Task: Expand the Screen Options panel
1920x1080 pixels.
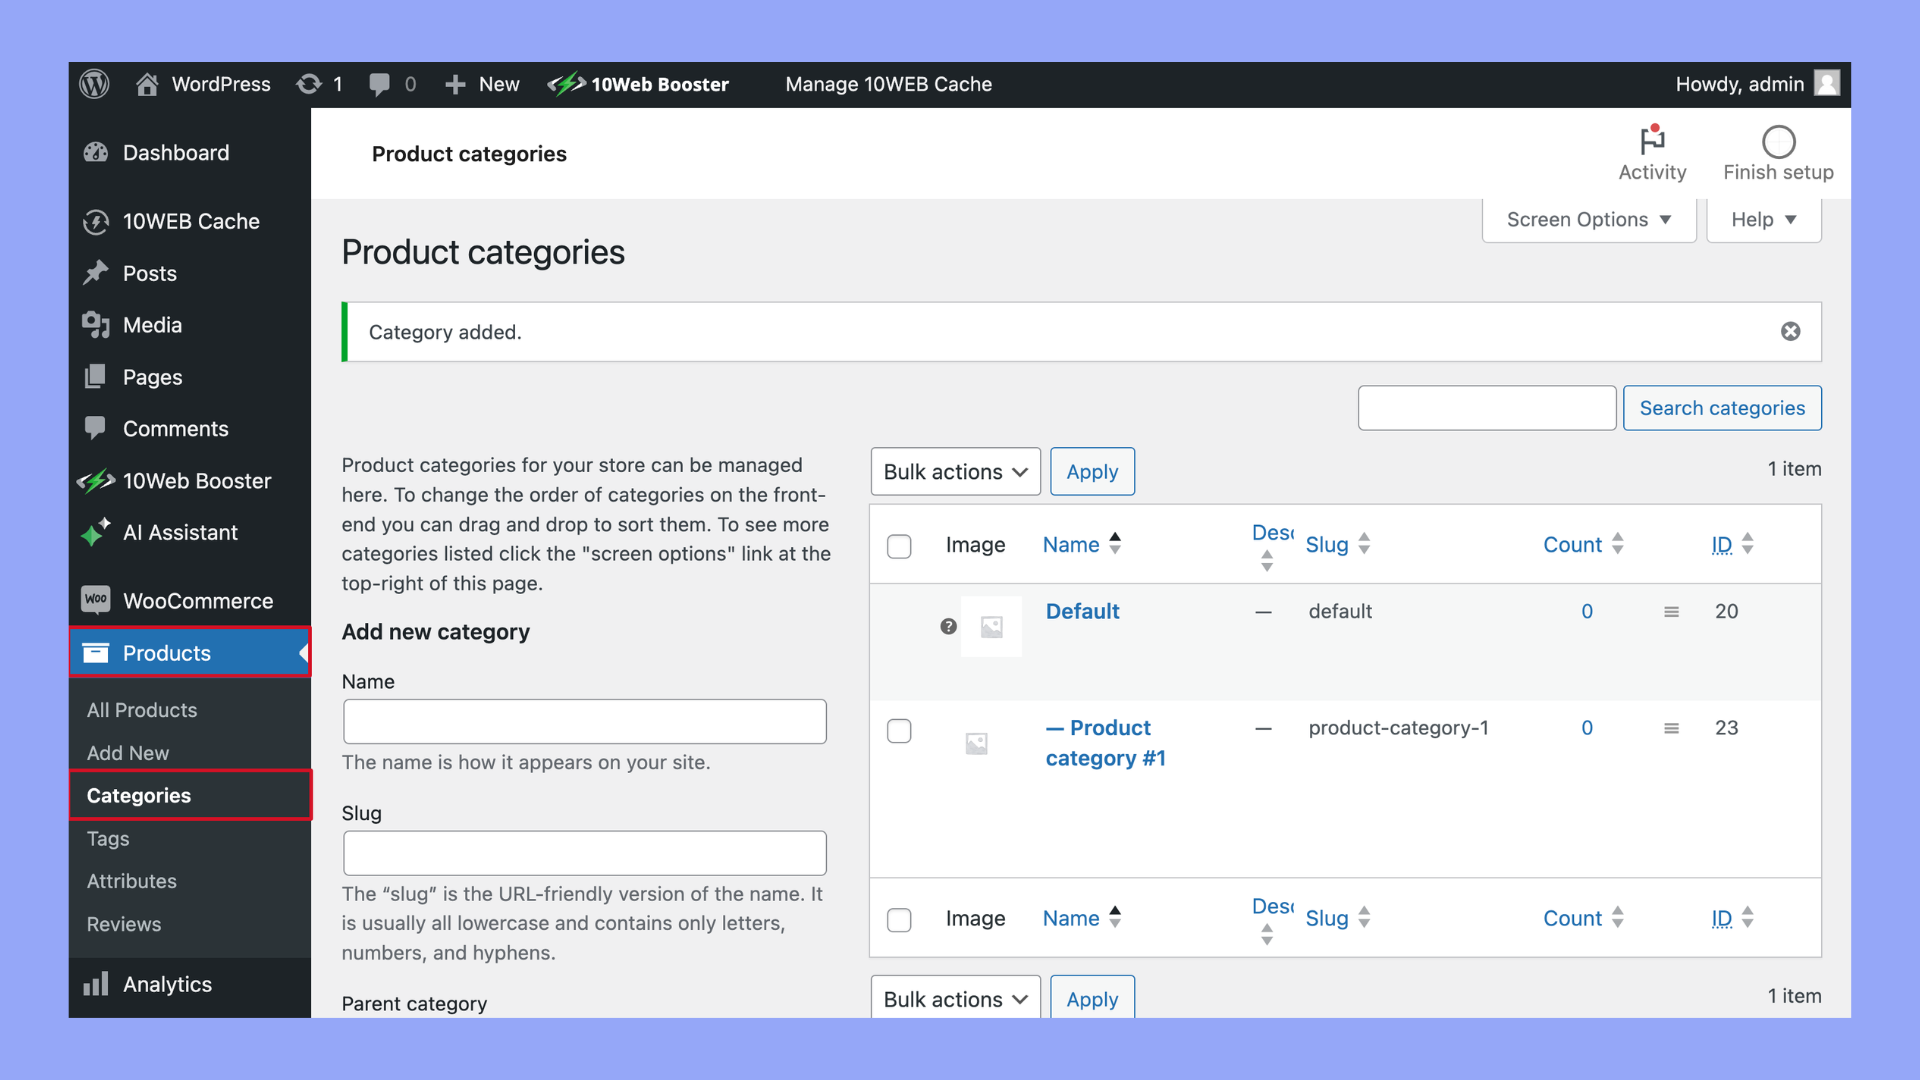Action: 1588,220
